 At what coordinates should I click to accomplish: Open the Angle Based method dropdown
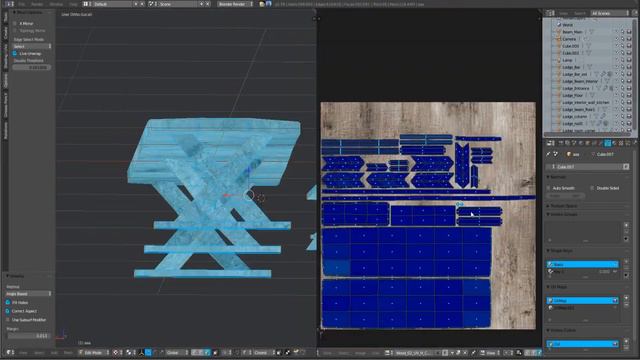(29, 294)
